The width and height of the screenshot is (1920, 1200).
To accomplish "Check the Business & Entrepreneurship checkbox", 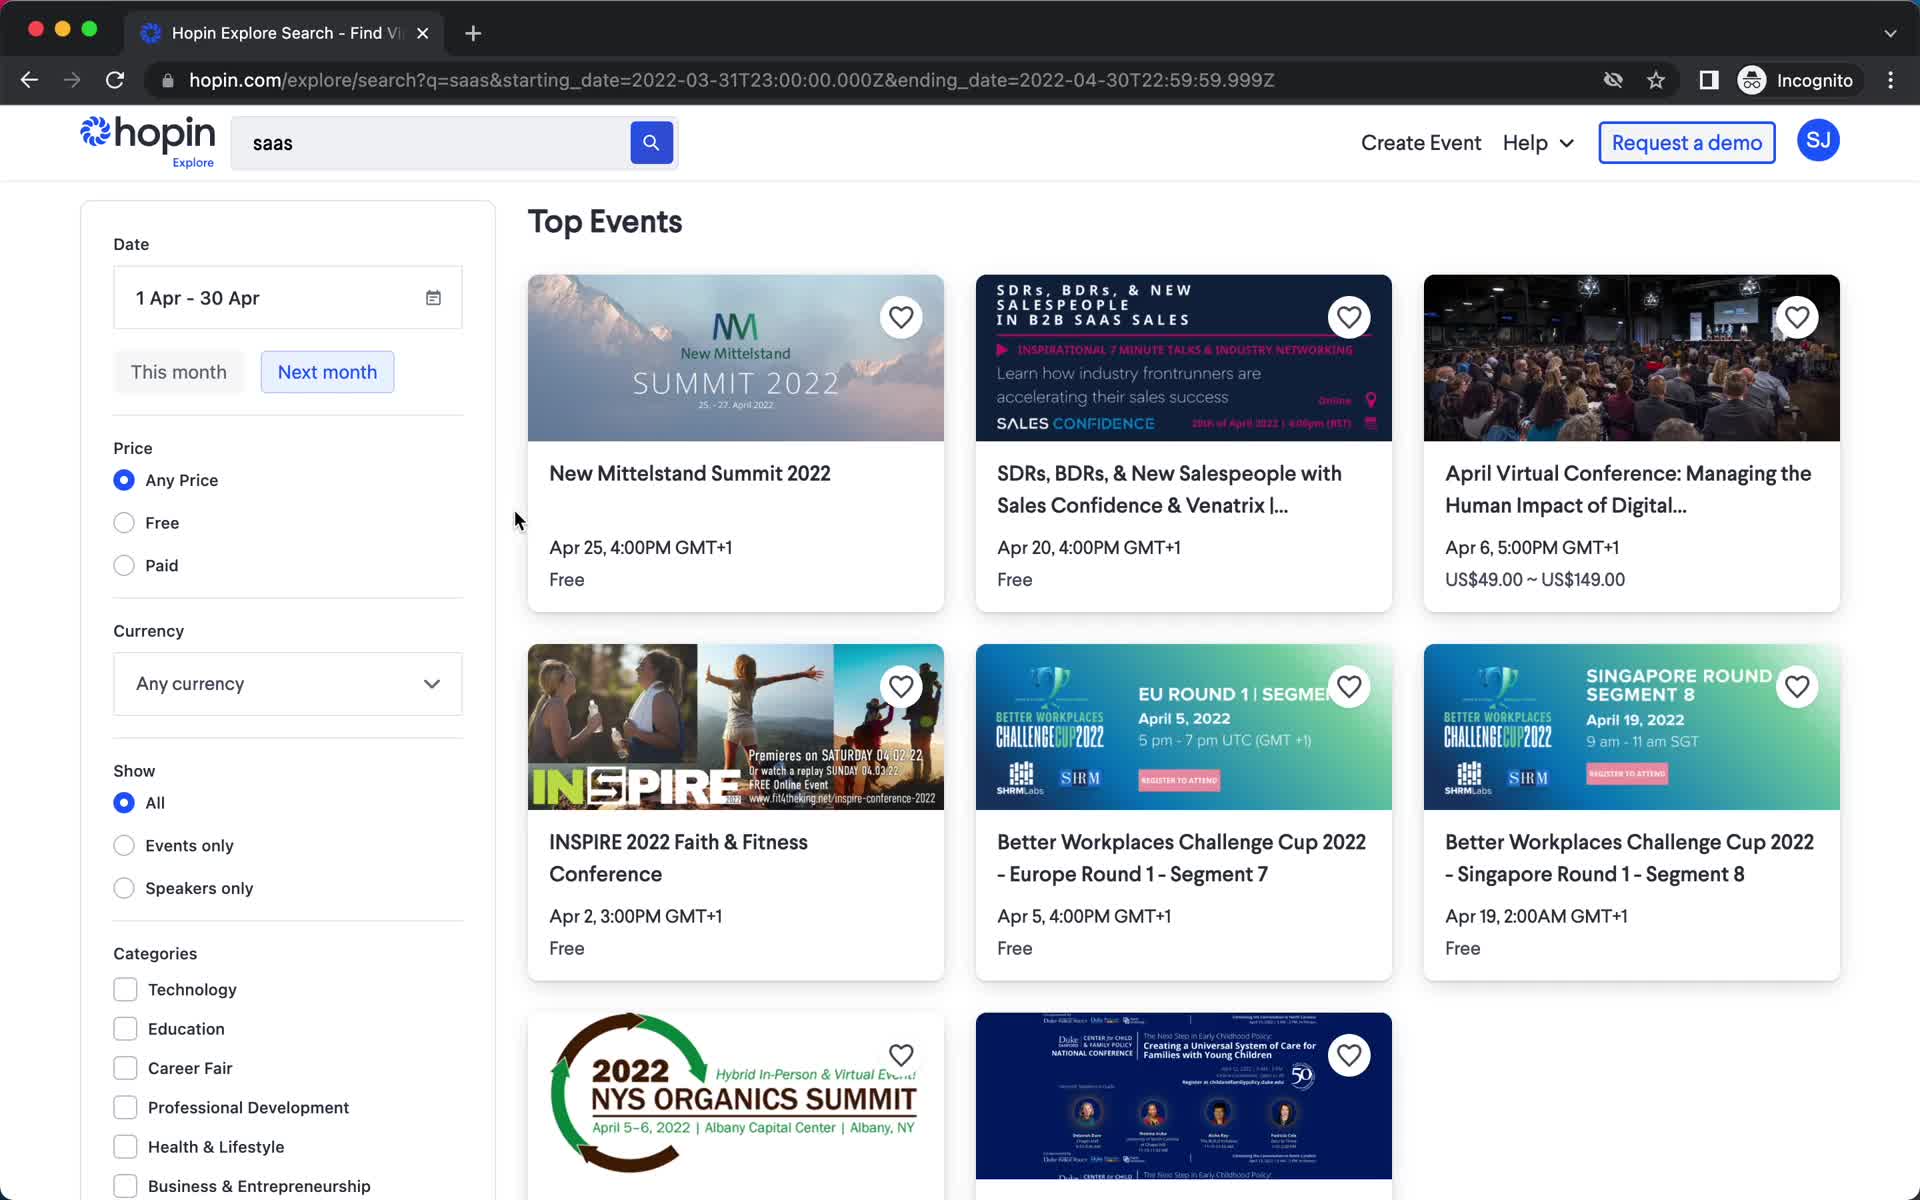I will pos(125,1186).
